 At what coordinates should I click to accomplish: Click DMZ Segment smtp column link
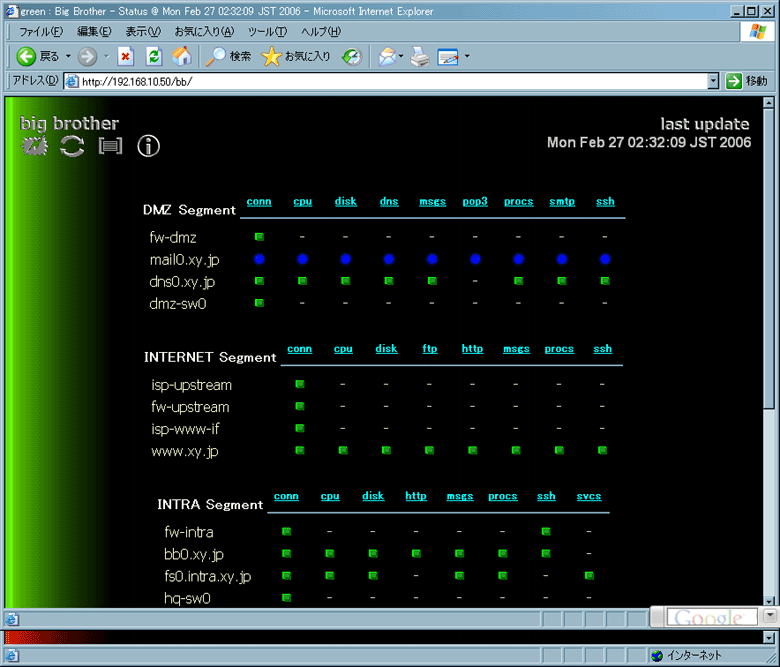click(562, 201)
